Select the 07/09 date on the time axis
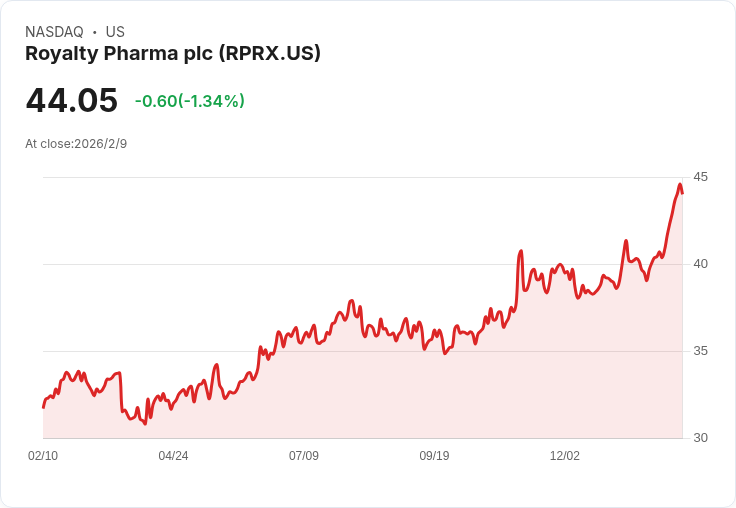The width and height of the screenshot is (736, 508). tap(304, 456)
